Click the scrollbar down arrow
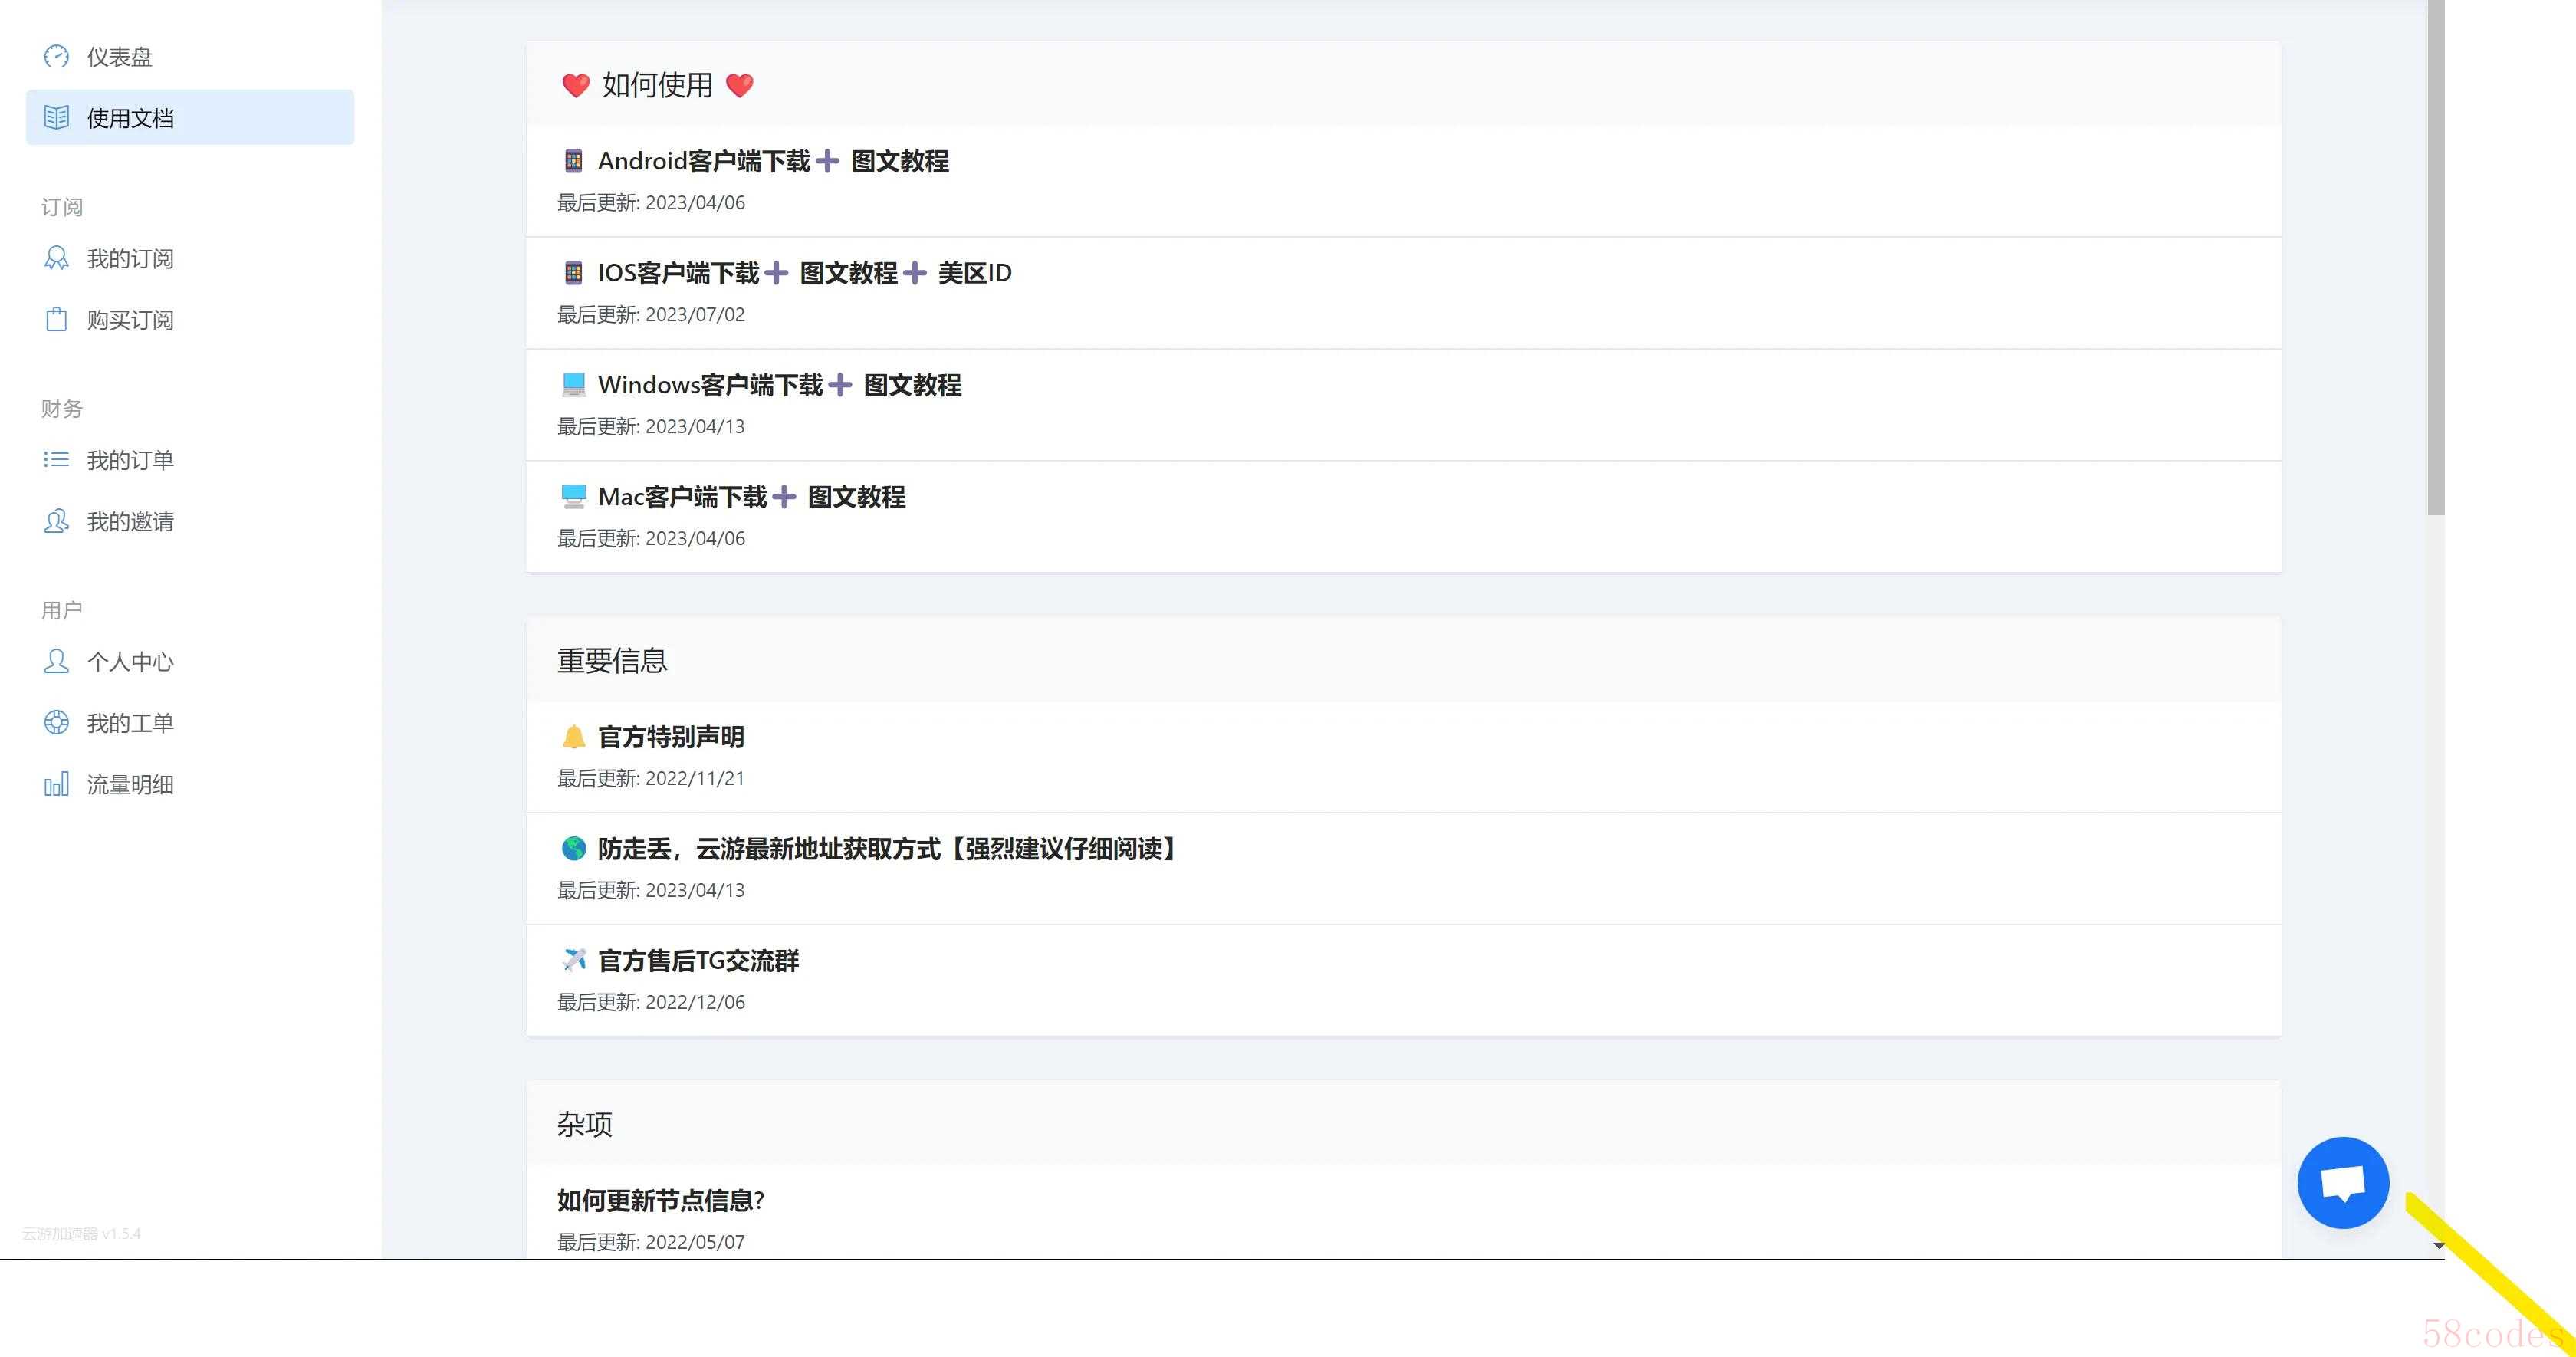Image resolution: width=2576 pixels, height=1357 pixels. pyautogui.click(x=2438, y=1245)
